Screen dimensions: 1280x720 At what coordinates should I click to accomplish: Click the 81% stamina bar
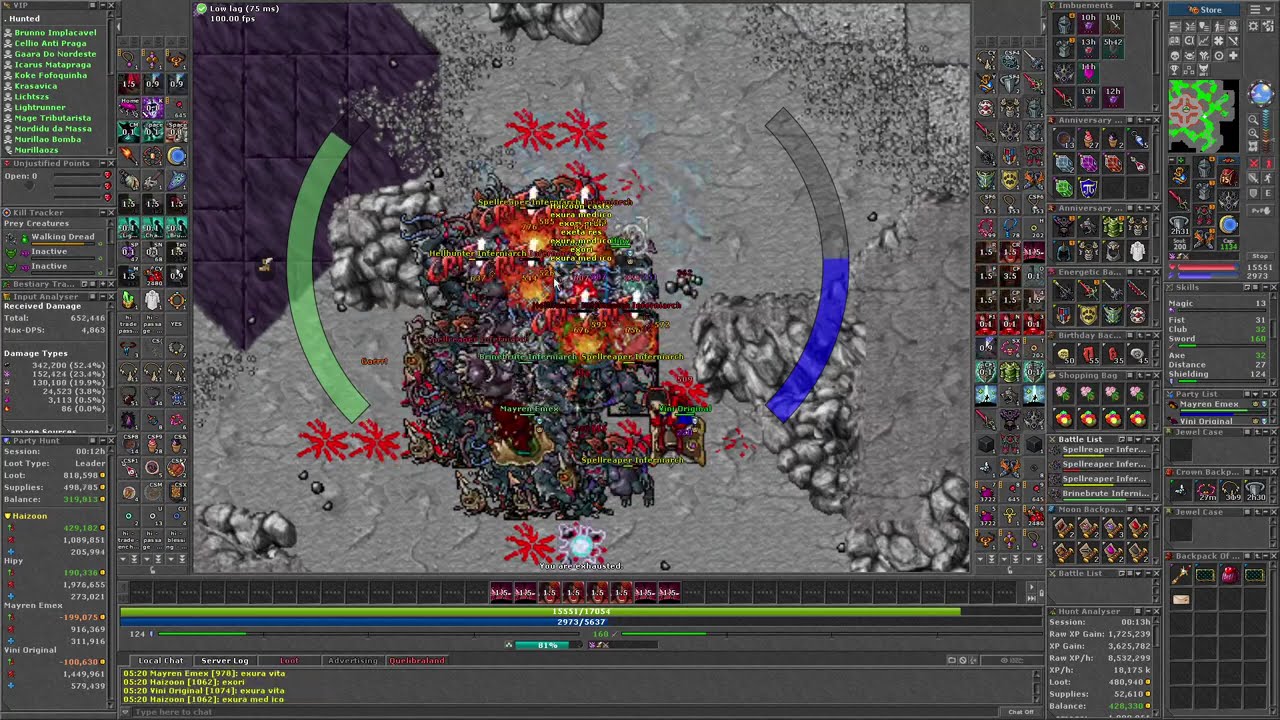549,645
